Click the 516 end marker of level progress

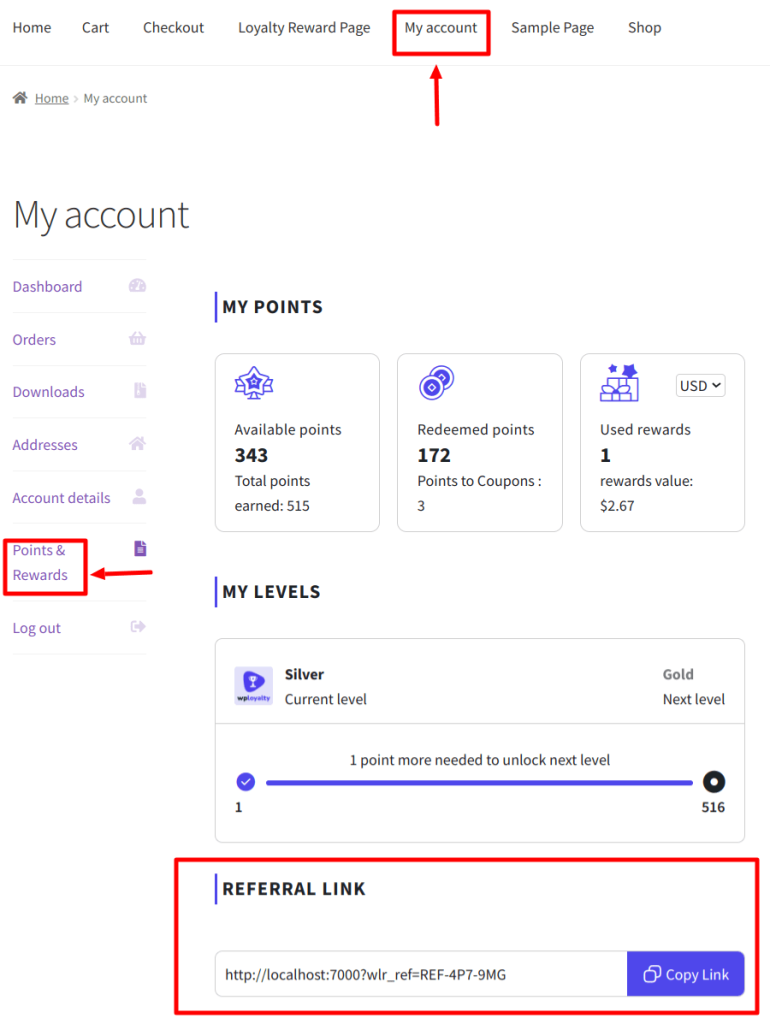click(x=713, y=782)
